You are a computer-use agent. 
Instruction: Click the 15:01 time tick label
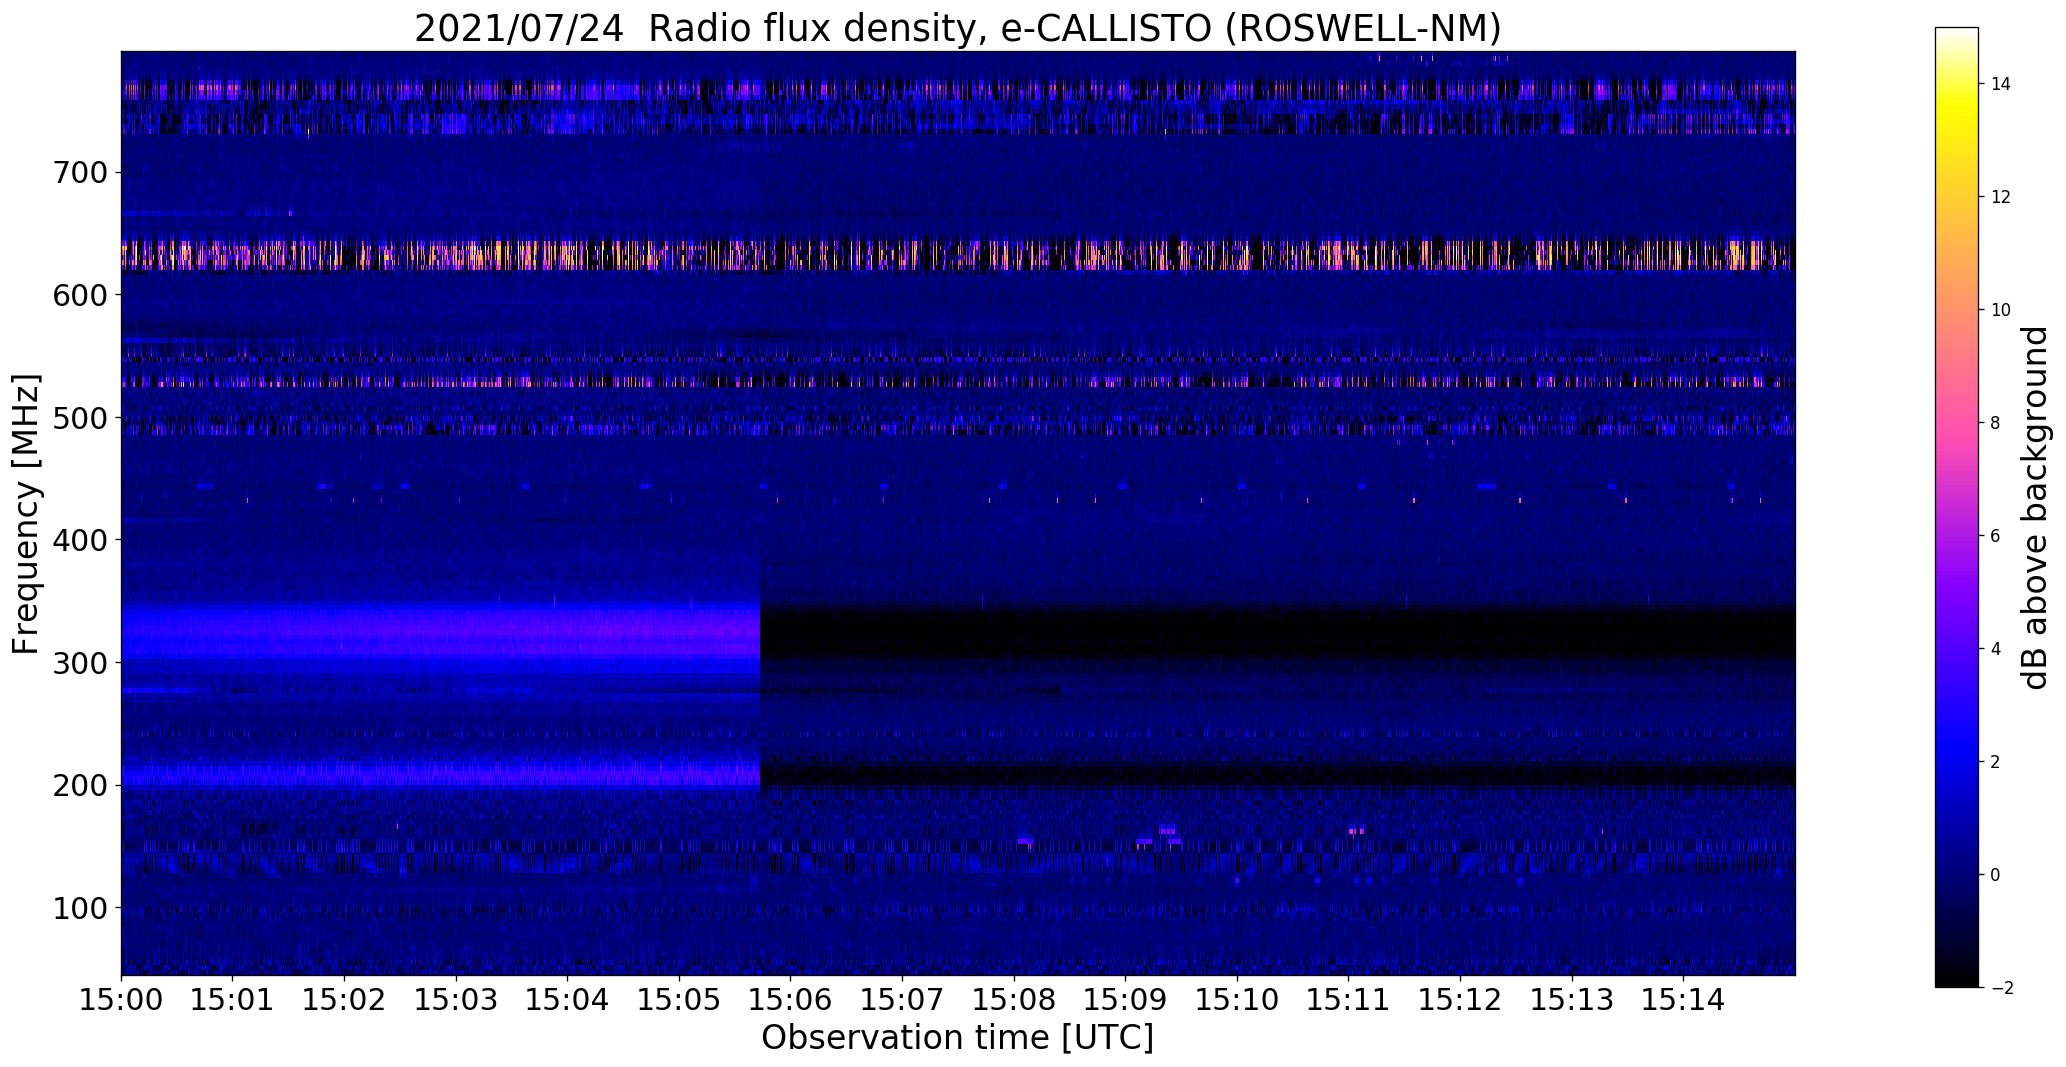coord(233,999)
